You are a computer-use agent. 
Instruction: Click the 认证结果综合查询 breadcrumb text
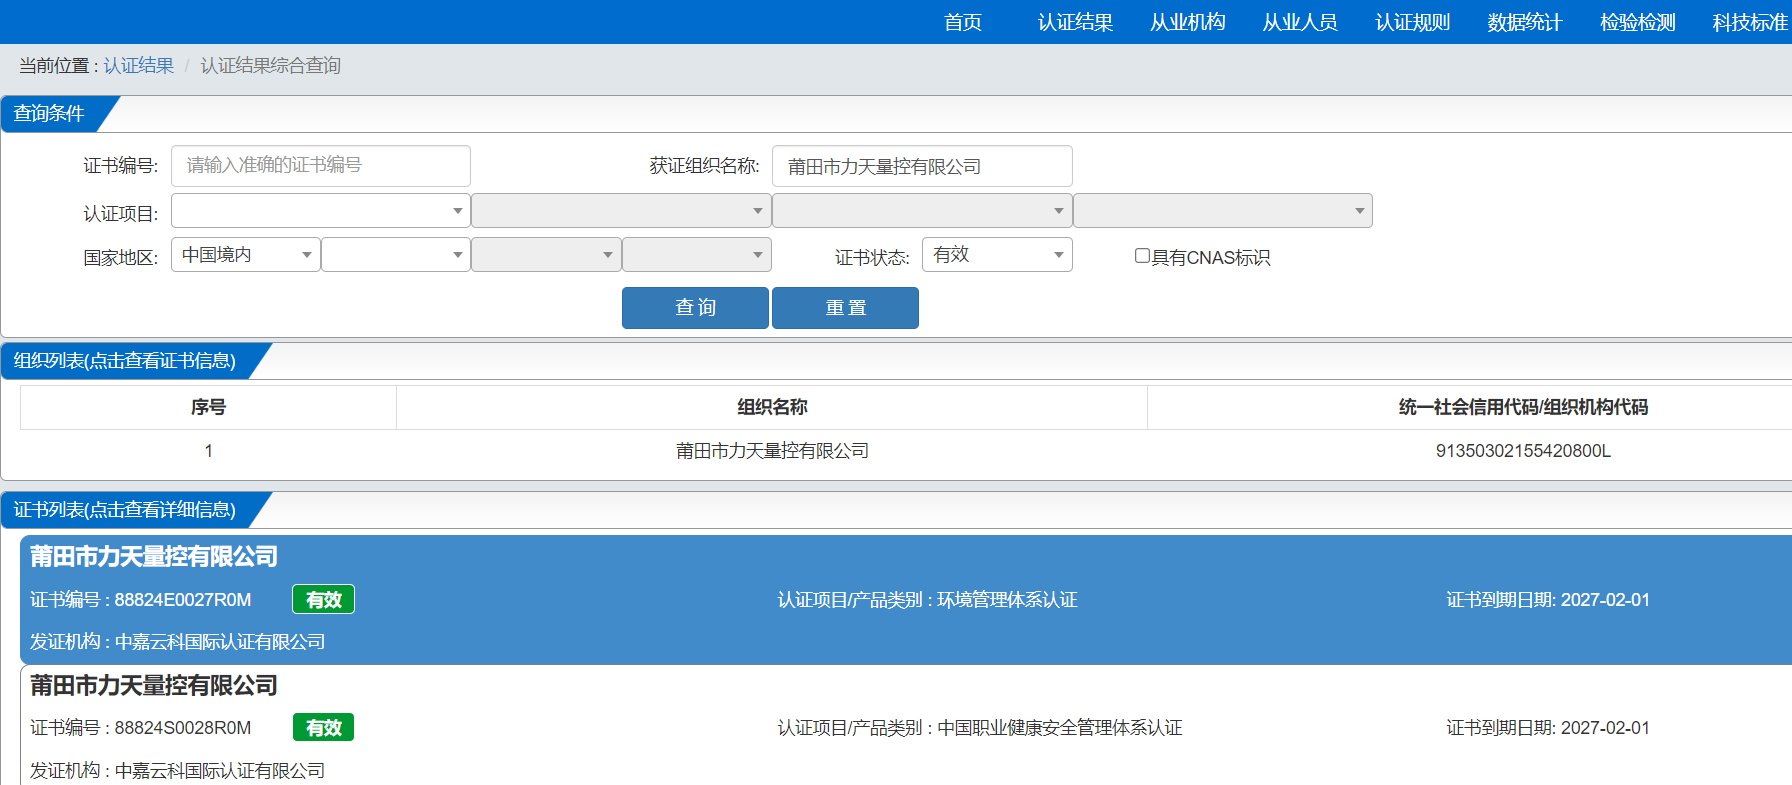tap(270, 65)
